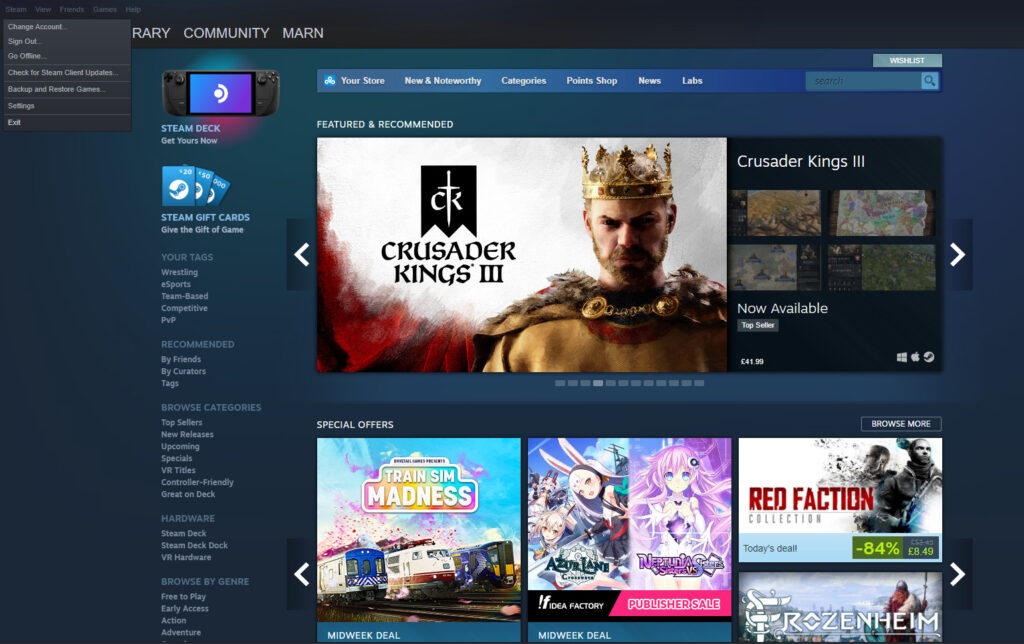Select Settings from the Steam menu
Screen dimensions: 1024x644
21,106
